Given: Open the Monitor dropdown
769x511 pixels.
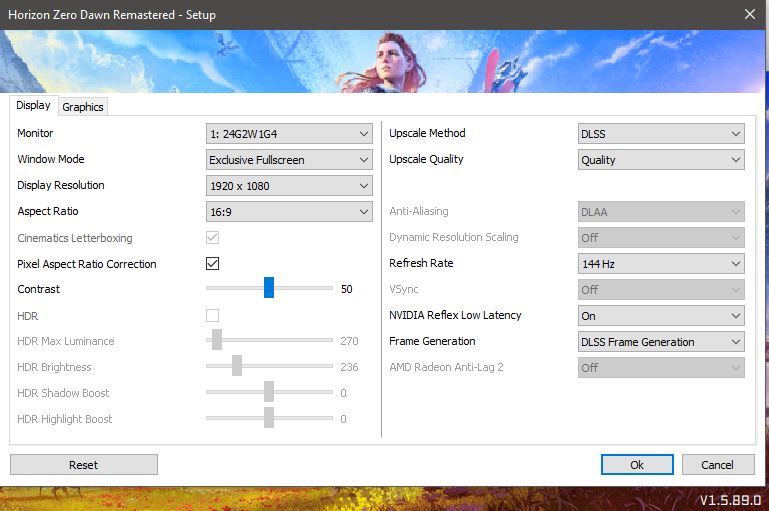Looking at the screenshot, I should click(289, 133).
